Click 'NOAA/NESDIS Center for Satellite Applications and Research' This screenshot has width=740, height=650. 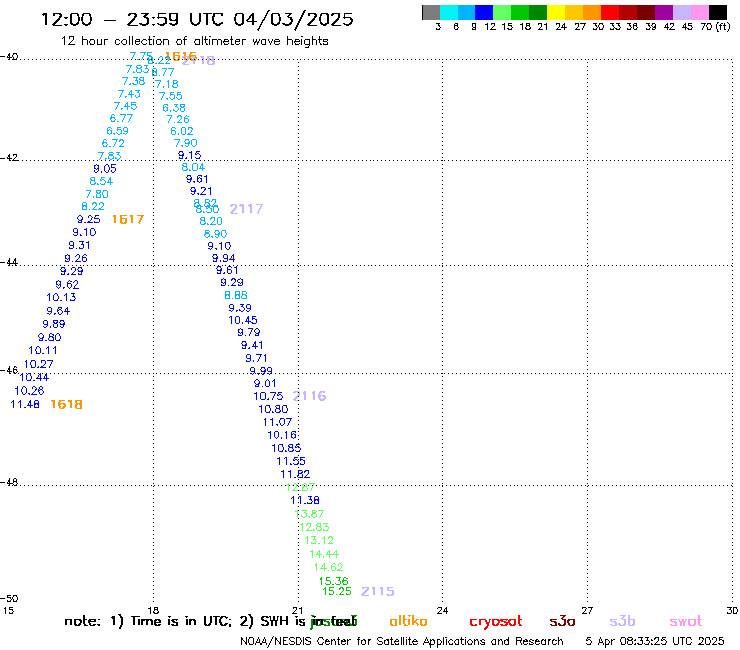[x=402, y=641]
